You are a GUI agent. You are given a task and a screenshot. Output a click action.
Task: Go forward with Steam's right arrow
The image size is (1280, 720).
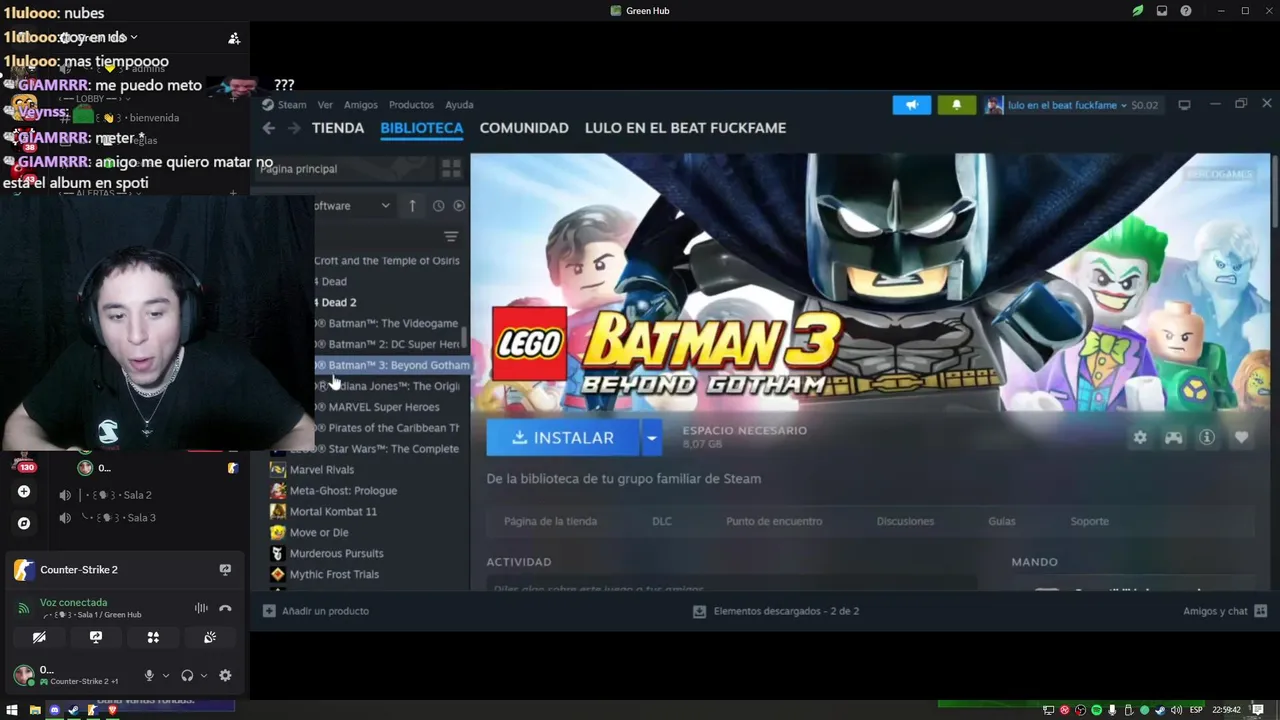pos(294,128)
